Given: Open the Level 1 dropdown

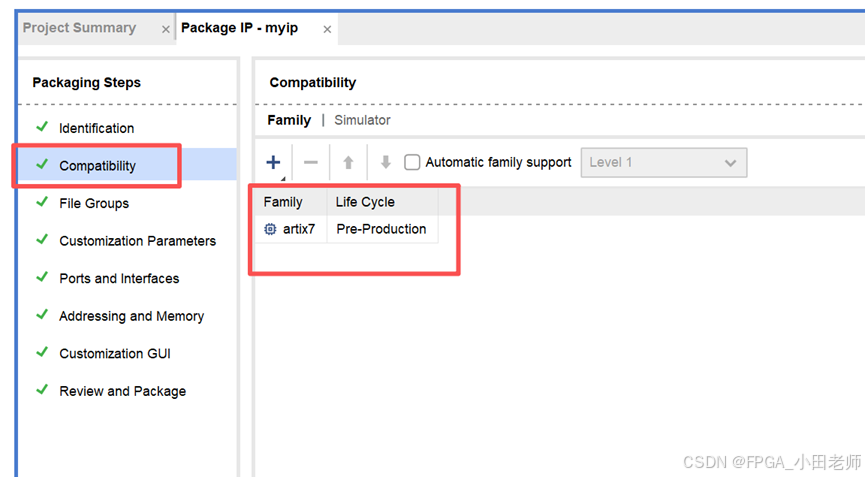Looking at the screenshot, I should (x=664, y=162).
